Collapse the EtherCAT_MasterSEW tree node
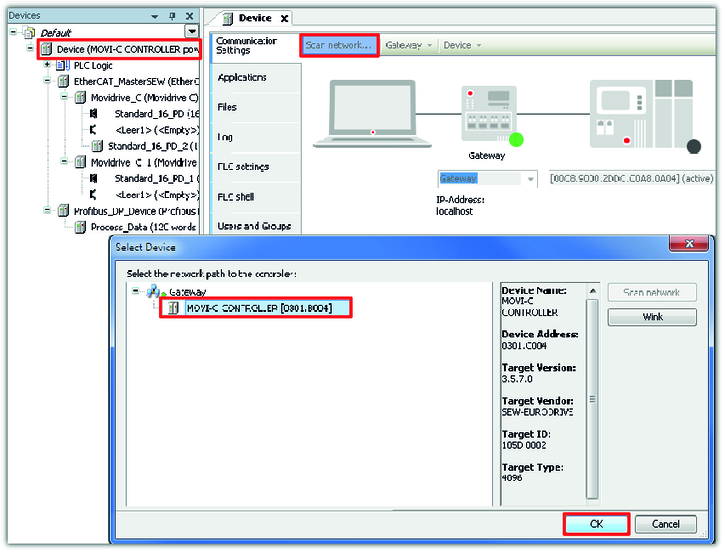725x553 pixels. (46, 81)
